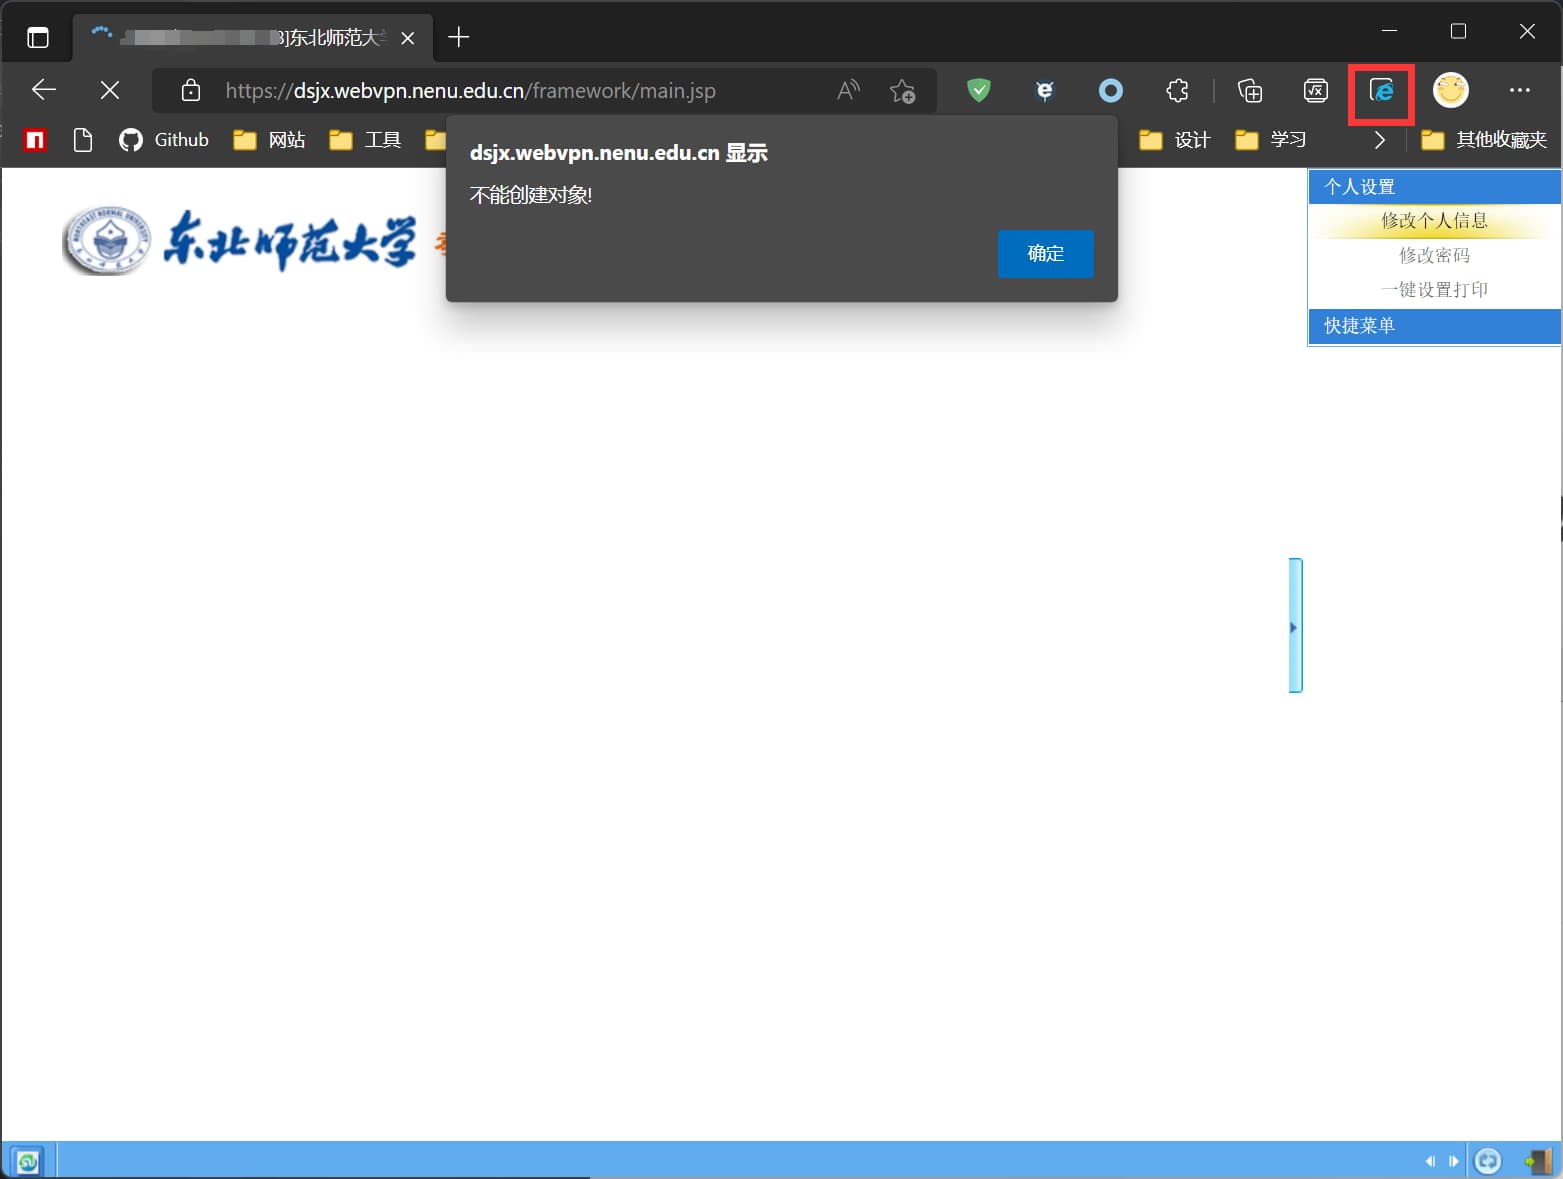Click the exit door icon in bottom bar
The height and width of the screenshot is (1179, 1563).
(1538, 1161)
